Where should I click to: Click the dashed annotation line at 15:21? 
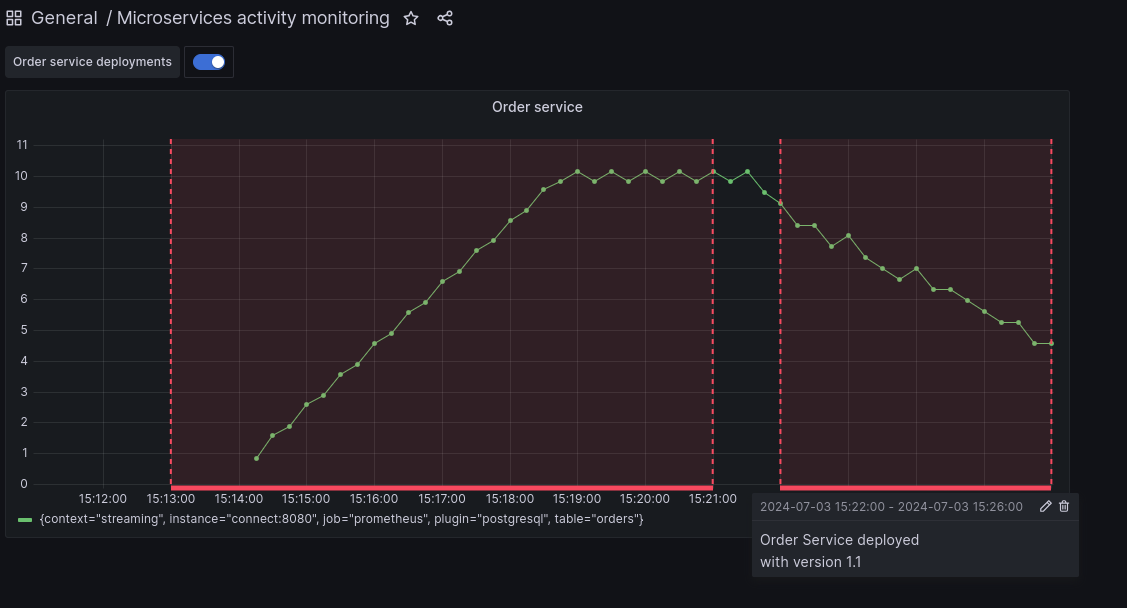(x=713, y=300)
